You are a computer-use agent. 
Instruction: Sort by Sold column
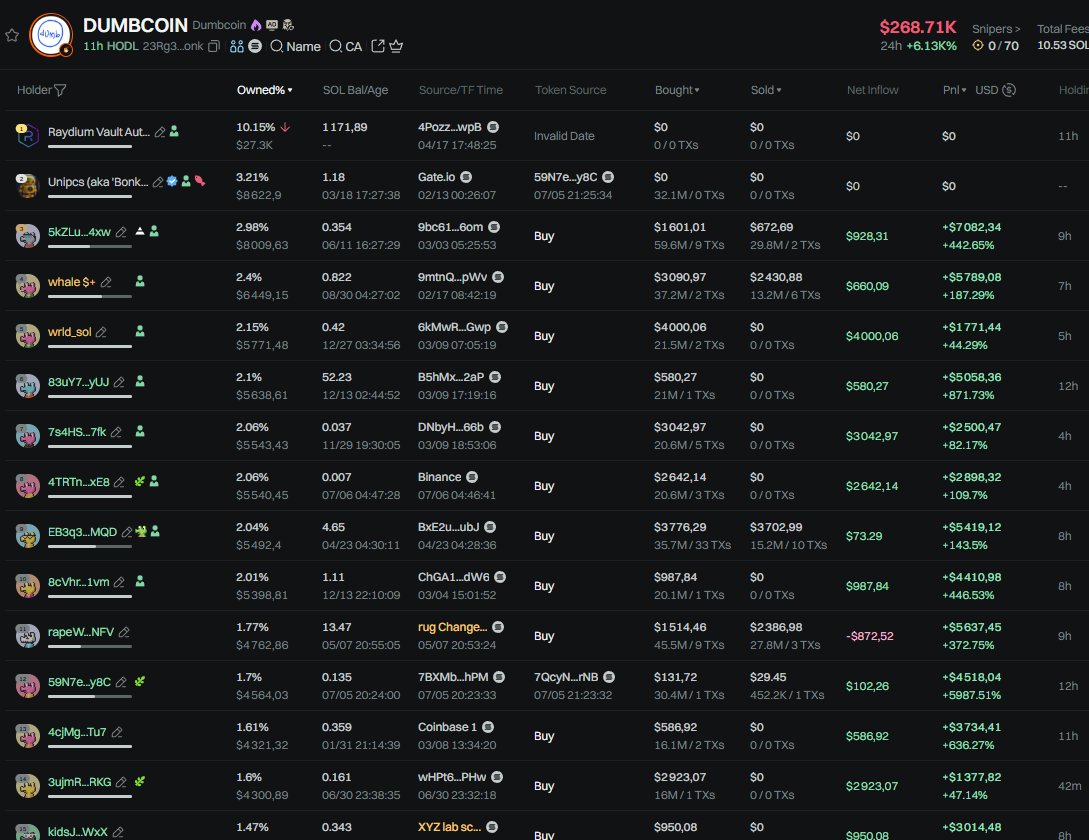click(765, 90)
